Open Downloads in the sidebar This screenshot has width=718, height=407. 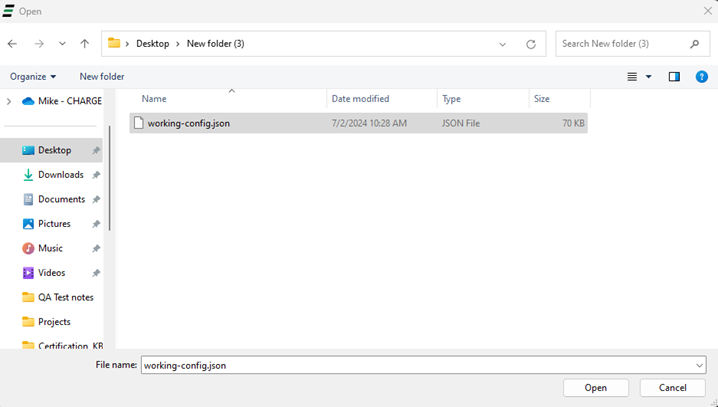60,175
